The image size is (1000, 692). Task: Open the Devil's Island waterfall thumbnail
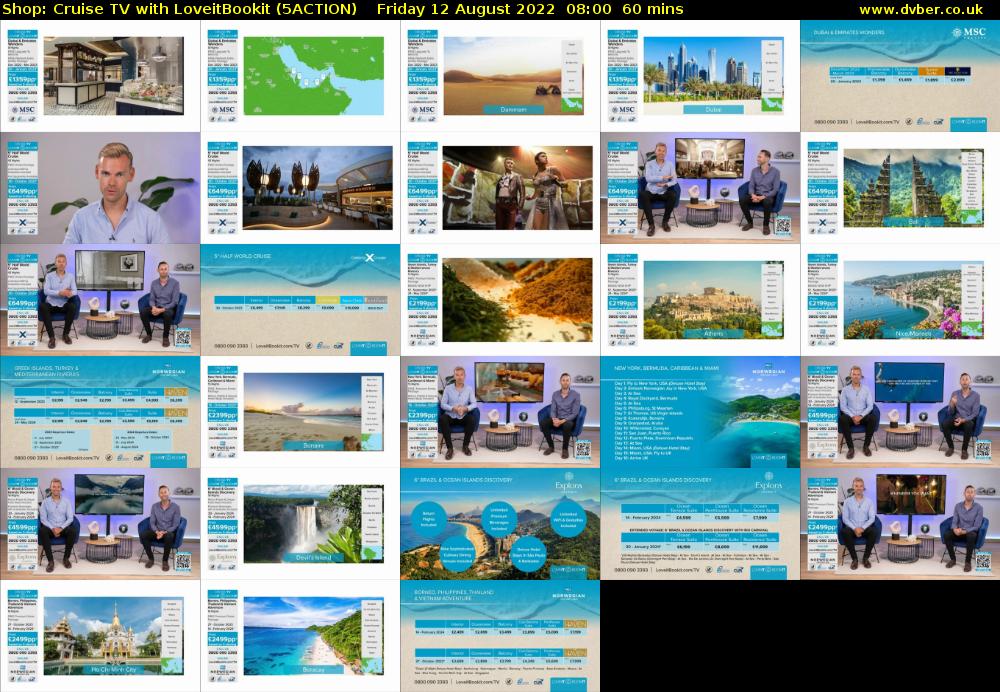tap(300, 524)
